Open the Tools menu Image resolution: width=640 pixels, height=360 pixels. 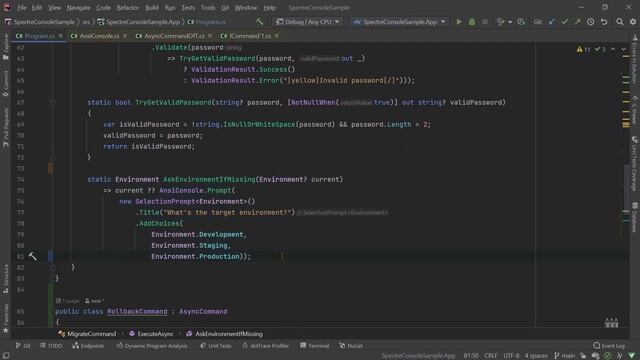click(208, 7)
